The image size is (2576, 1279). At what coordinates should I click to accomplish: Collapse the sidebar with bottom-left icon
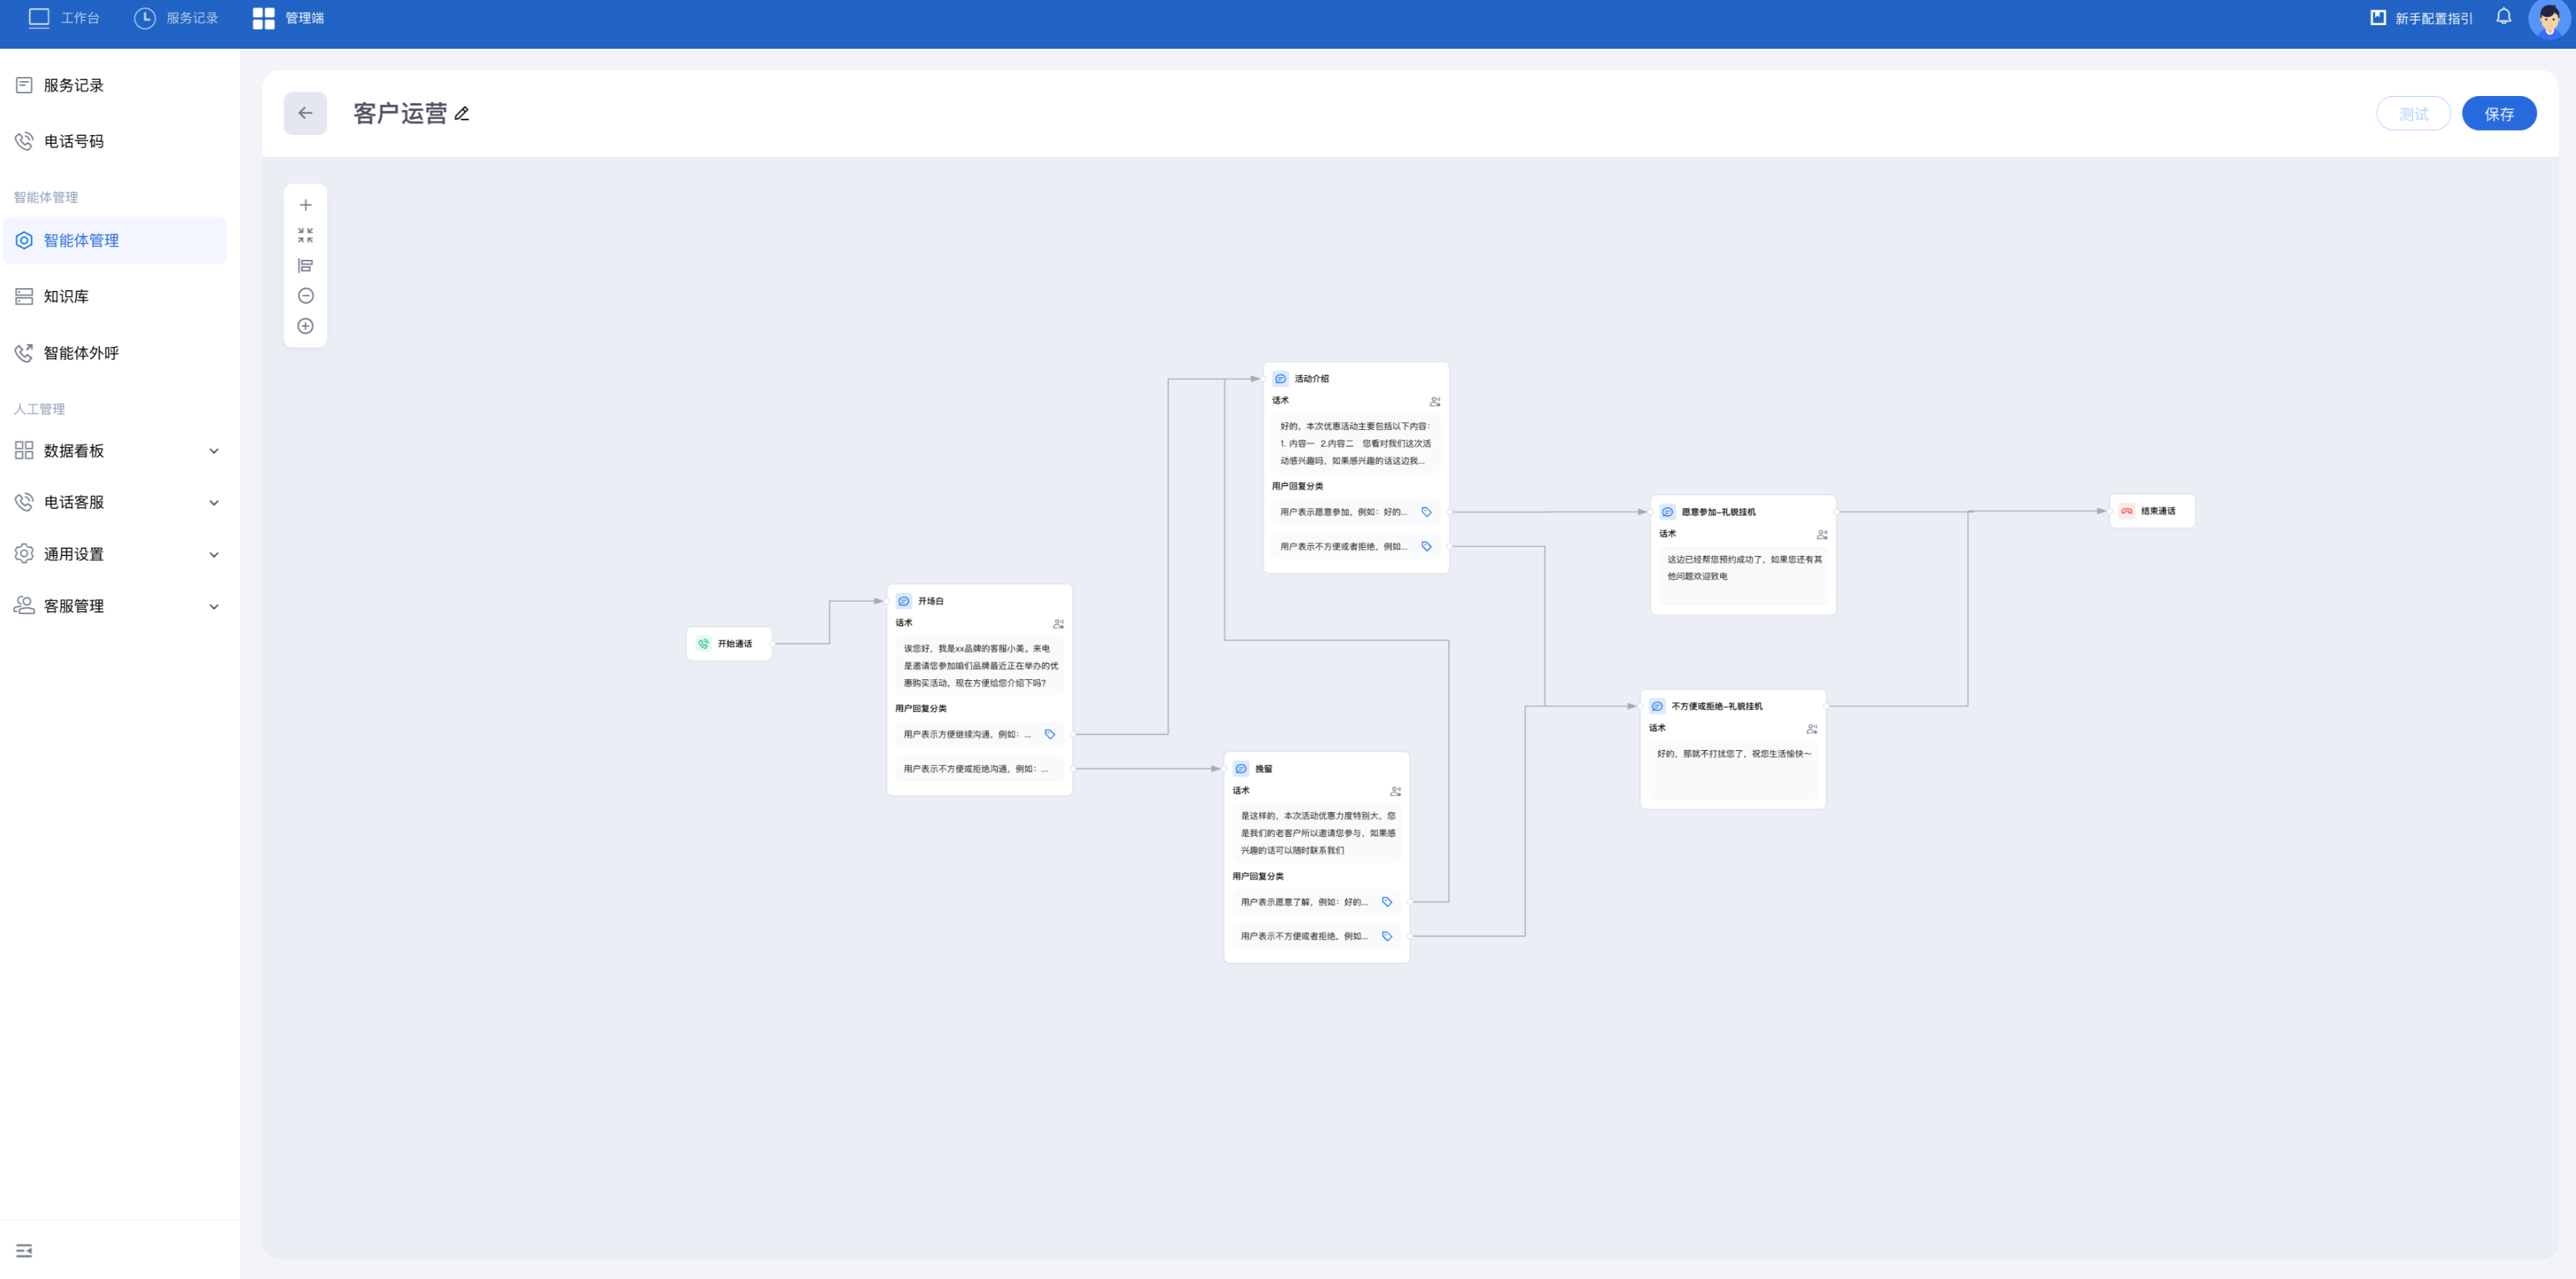(24, 1250)
